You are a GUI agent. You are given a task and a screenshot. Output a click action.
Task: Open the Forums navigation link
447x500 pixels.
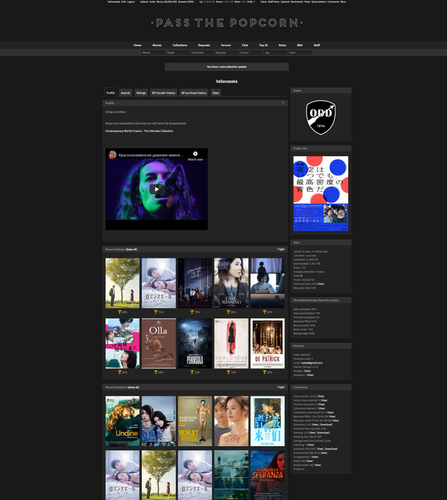coord(226,45)
